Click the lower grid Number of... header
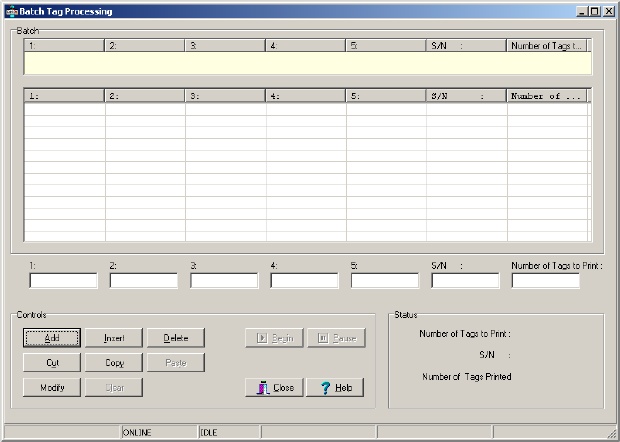The height and width of the screenshot is (442, 620). point(547,96)
